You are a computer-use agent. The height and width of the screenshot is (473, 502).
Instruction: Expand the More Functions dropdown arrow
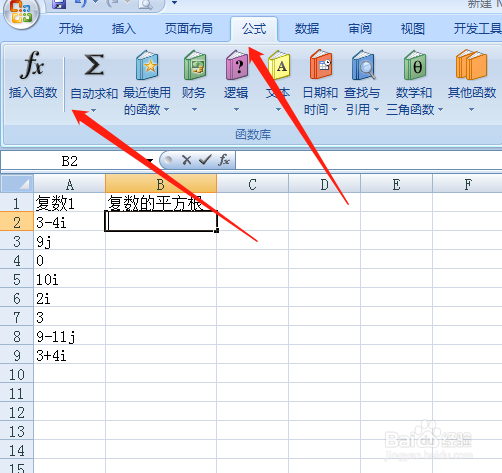coord(471,109)
